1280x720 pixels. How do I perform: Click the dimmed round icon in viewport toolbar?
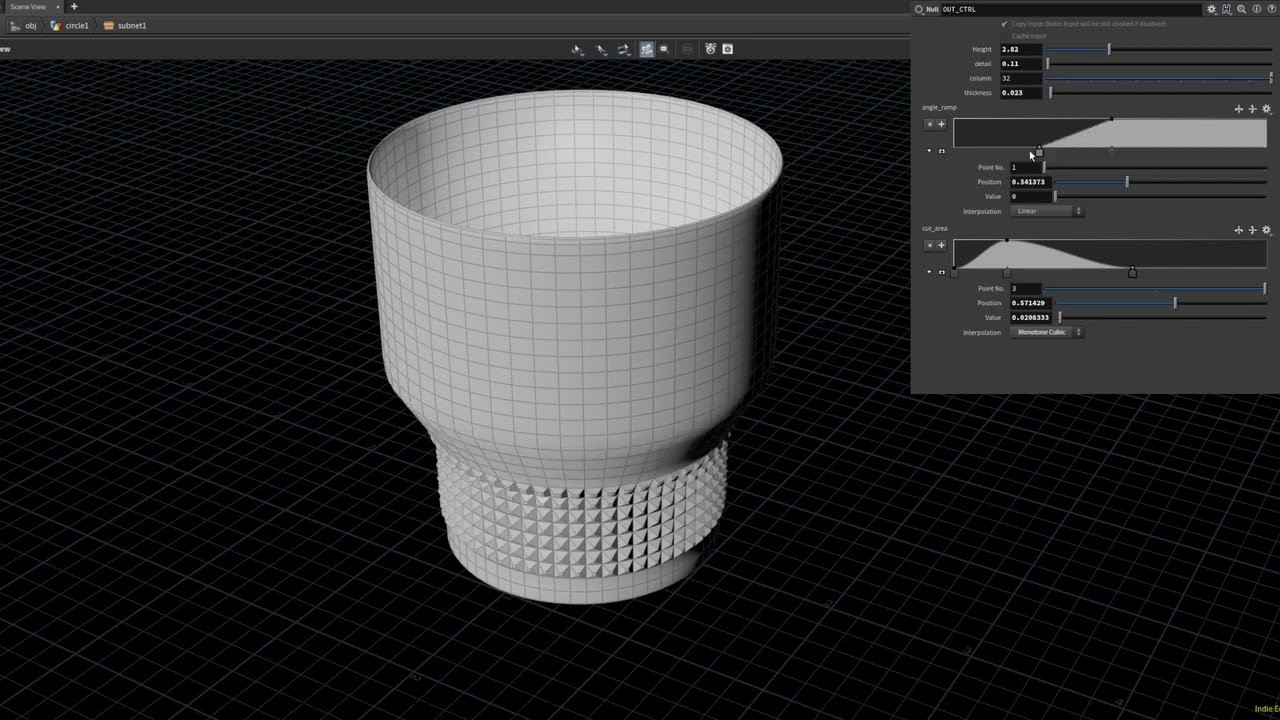coord(687,49)
